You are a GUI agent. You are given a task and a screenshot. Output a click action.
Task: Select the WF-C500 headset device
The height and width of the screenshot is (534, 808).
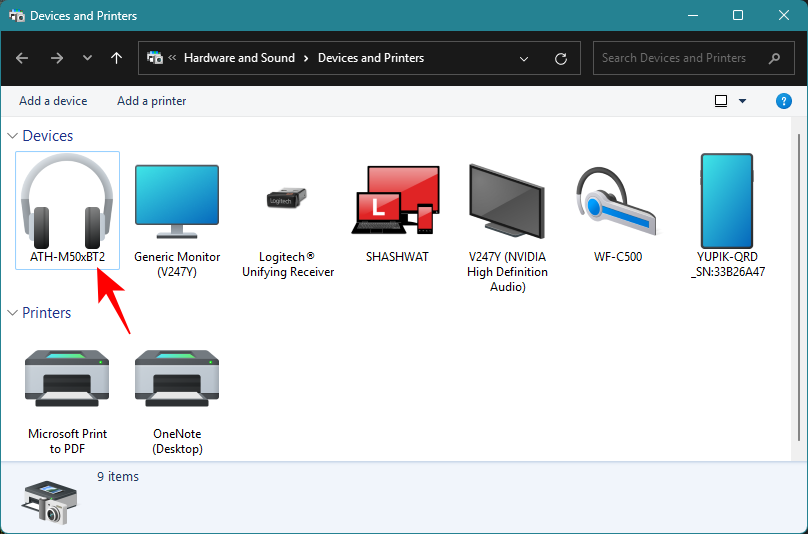point(617,213)
